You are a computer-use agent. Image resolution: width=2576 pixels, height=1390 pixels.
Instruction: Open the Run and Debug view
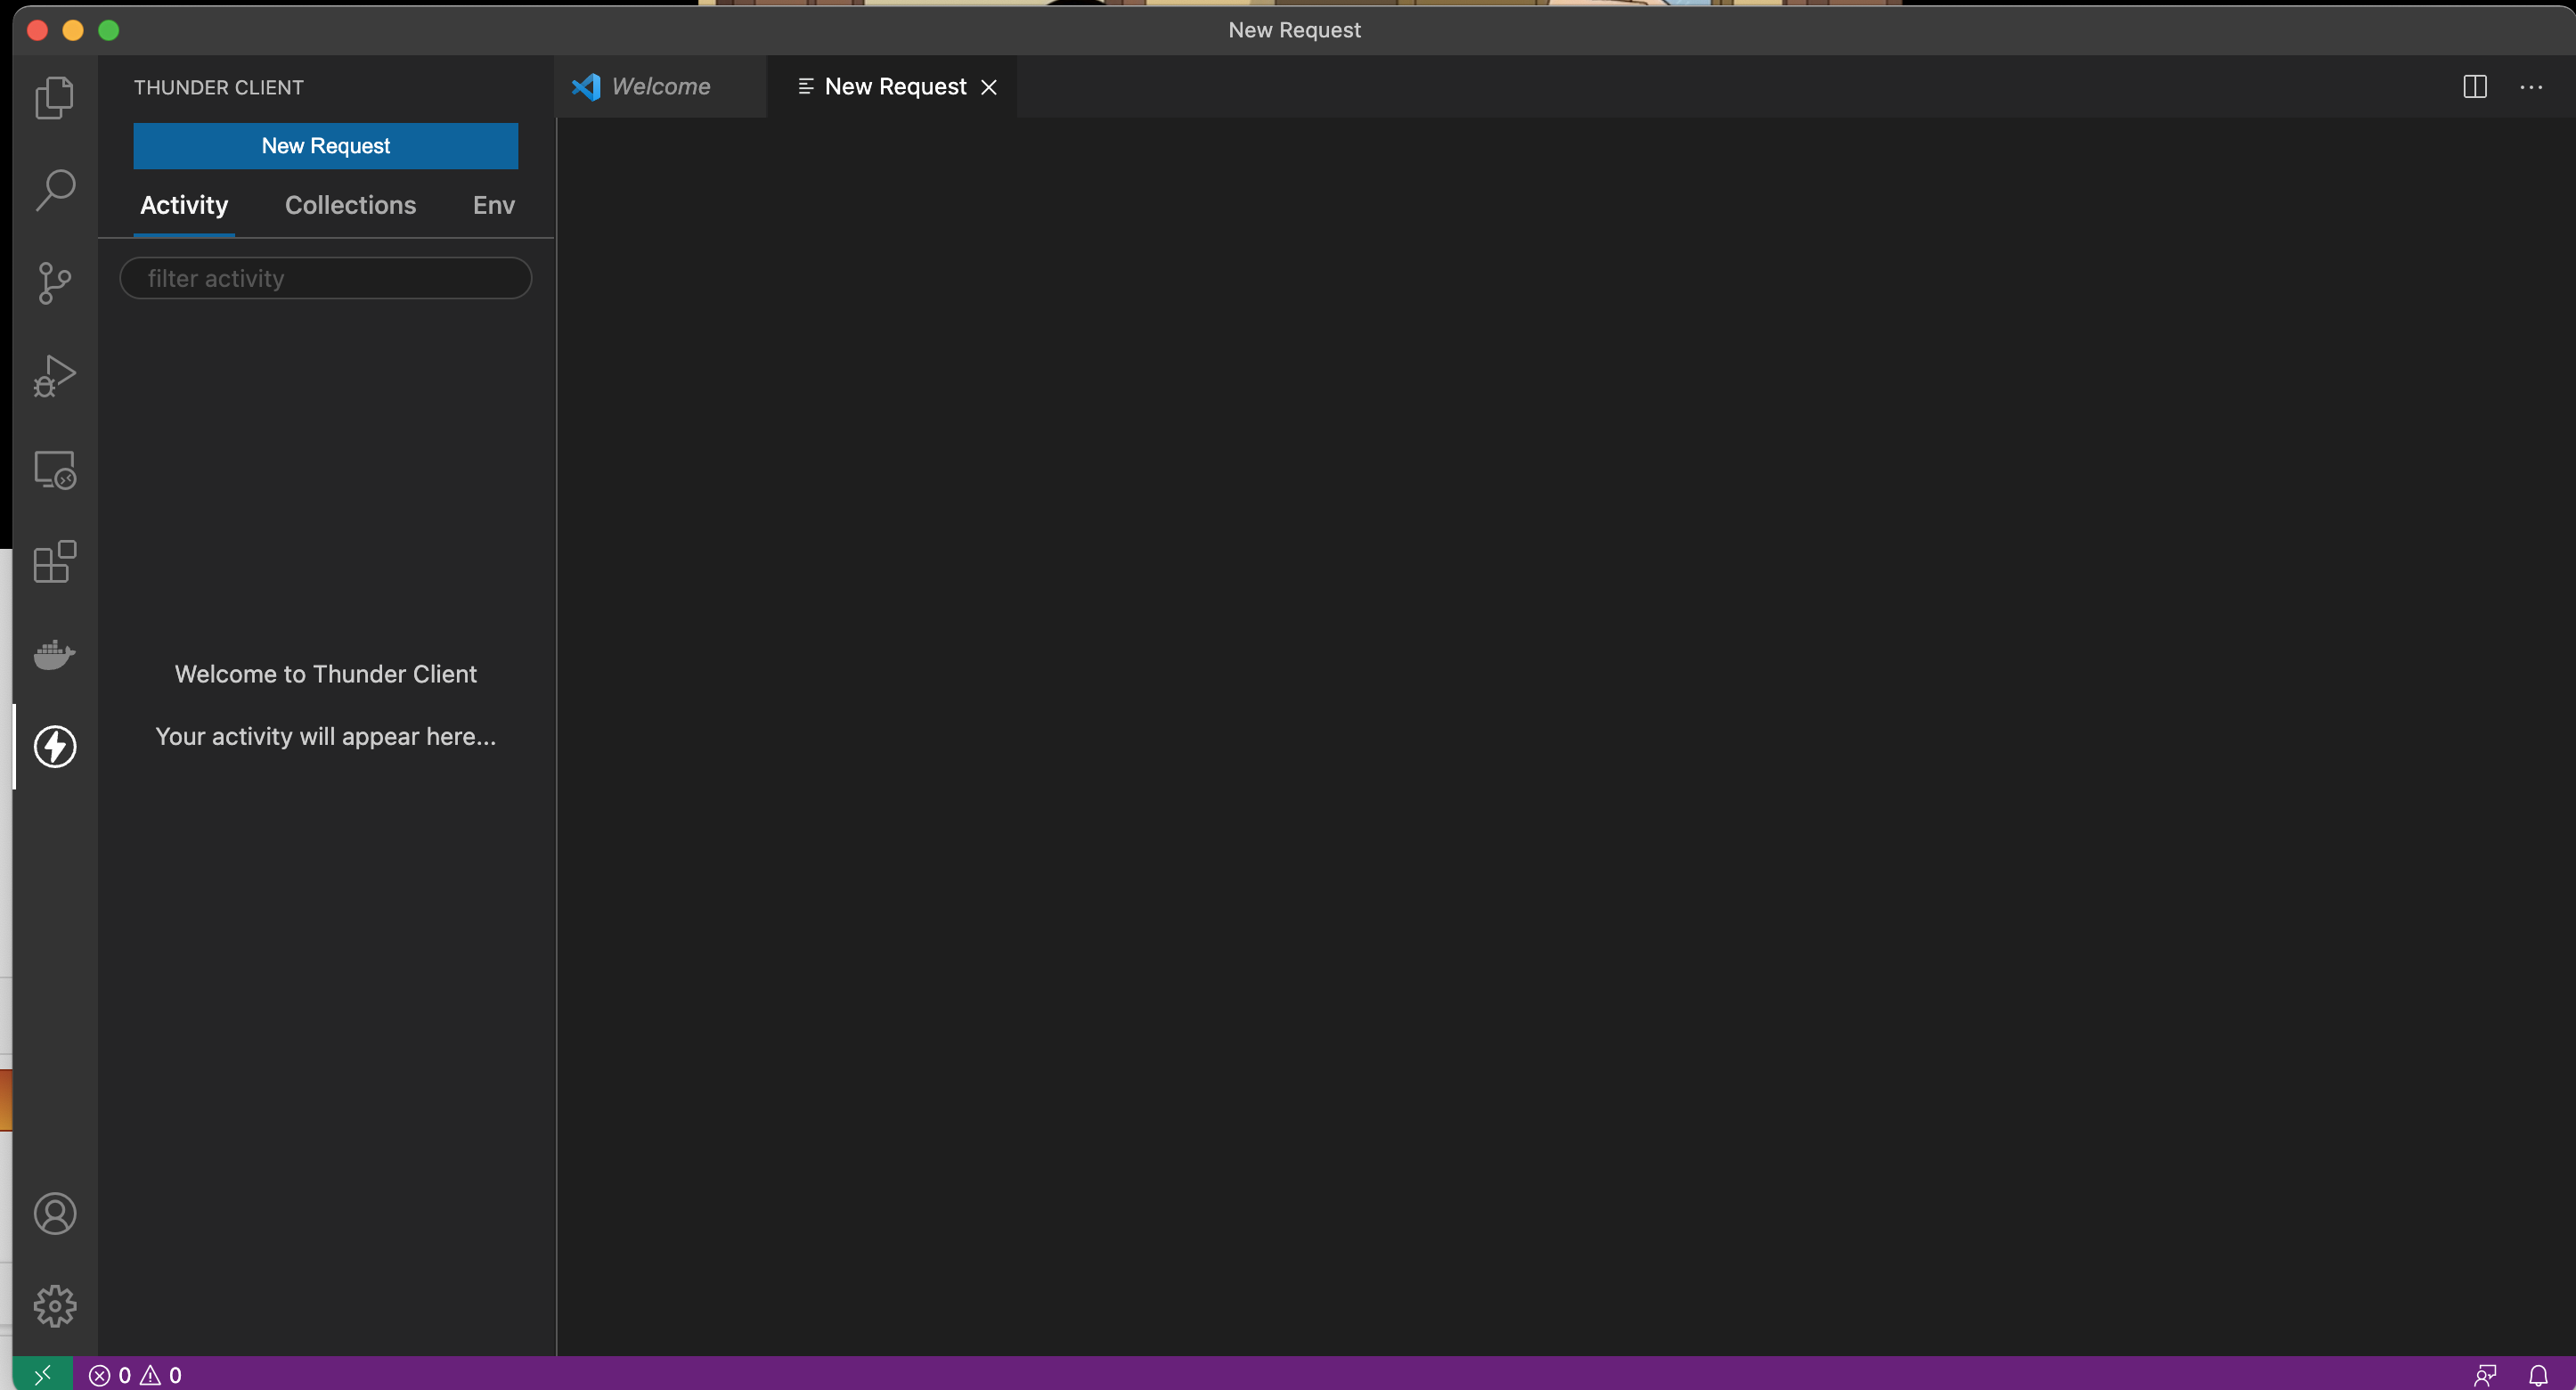[x=53, y=376]
